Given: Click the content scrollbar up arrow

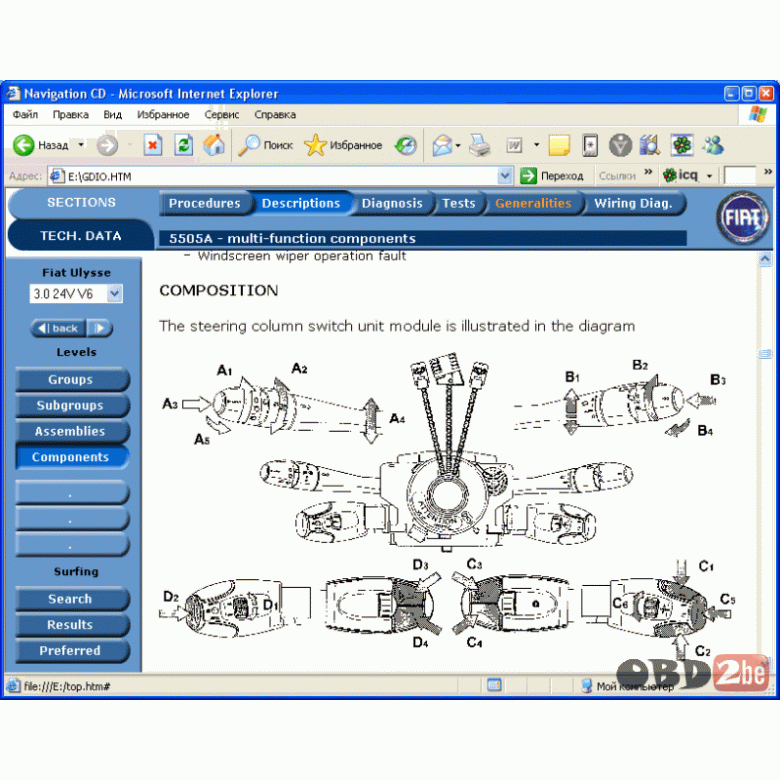Looking at the screenshot, I should [x=765, y=259].
